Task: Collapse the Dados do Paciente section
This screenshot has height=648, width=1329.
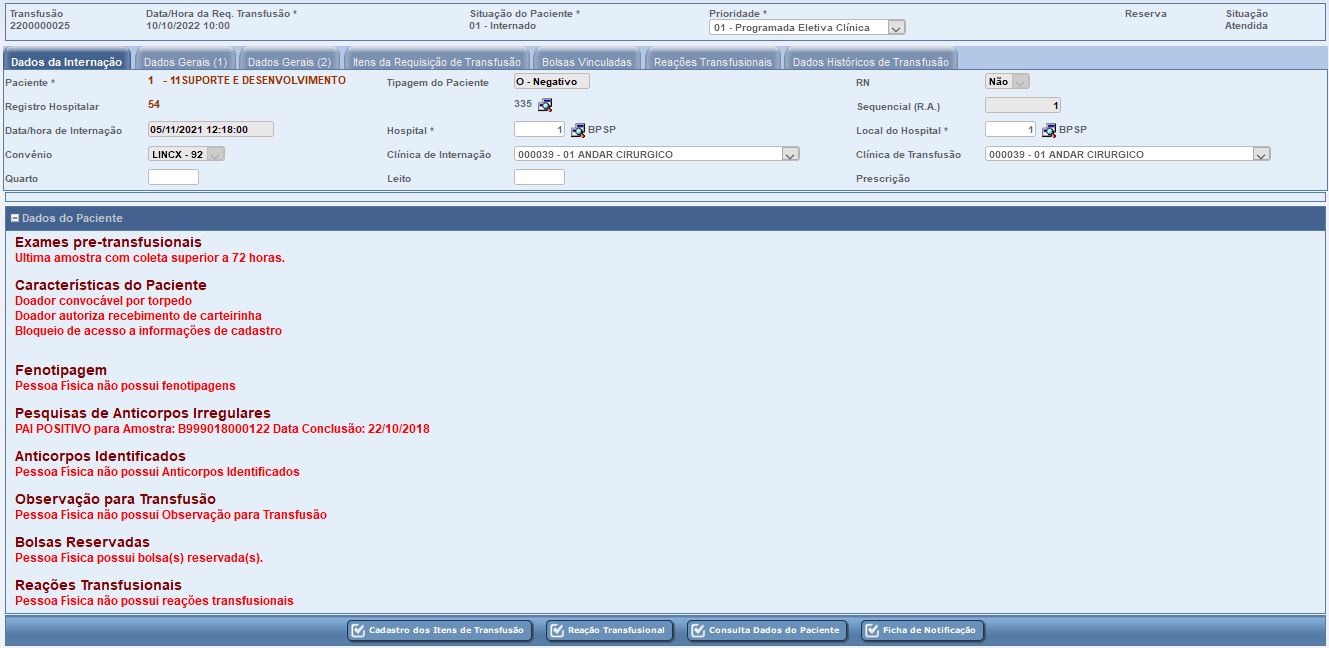Action: [15, 217]
